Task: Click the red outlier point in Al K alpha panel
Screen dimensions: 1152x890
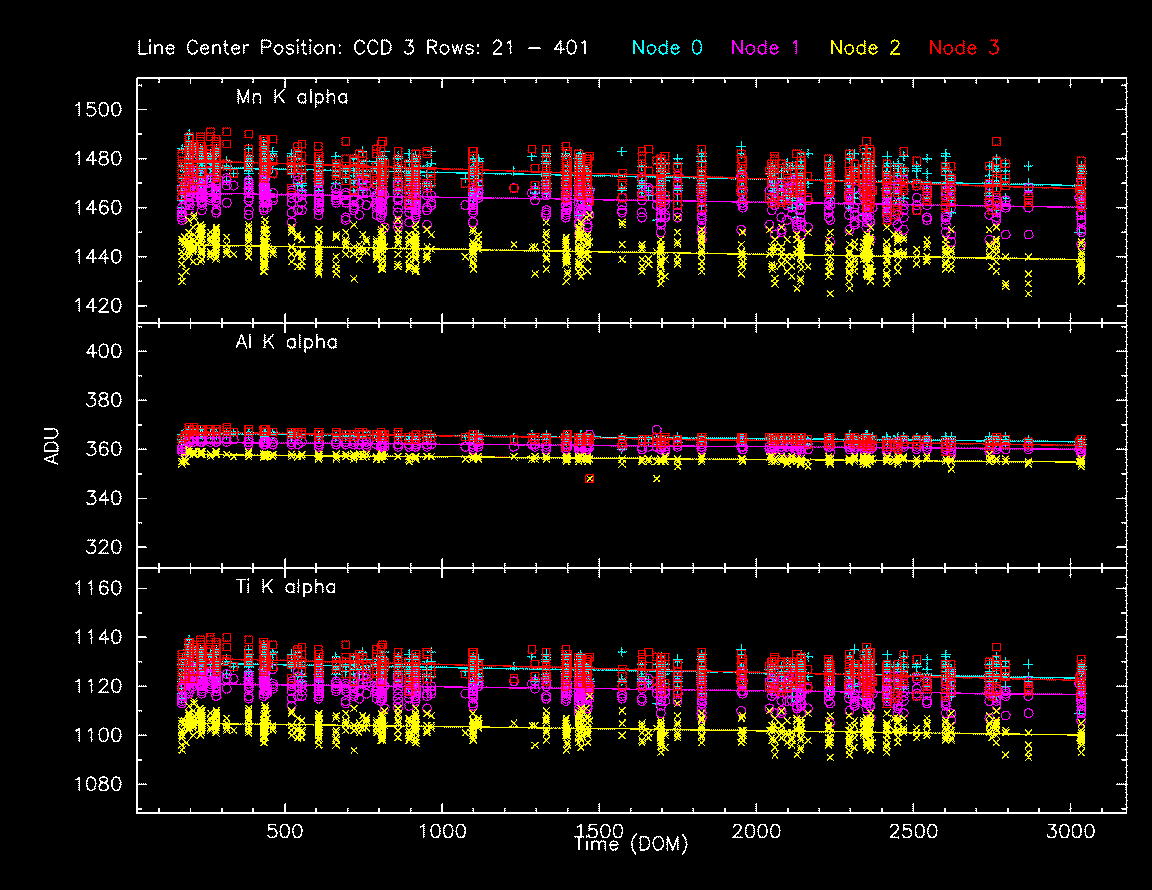Action: (x=590, y=479)
